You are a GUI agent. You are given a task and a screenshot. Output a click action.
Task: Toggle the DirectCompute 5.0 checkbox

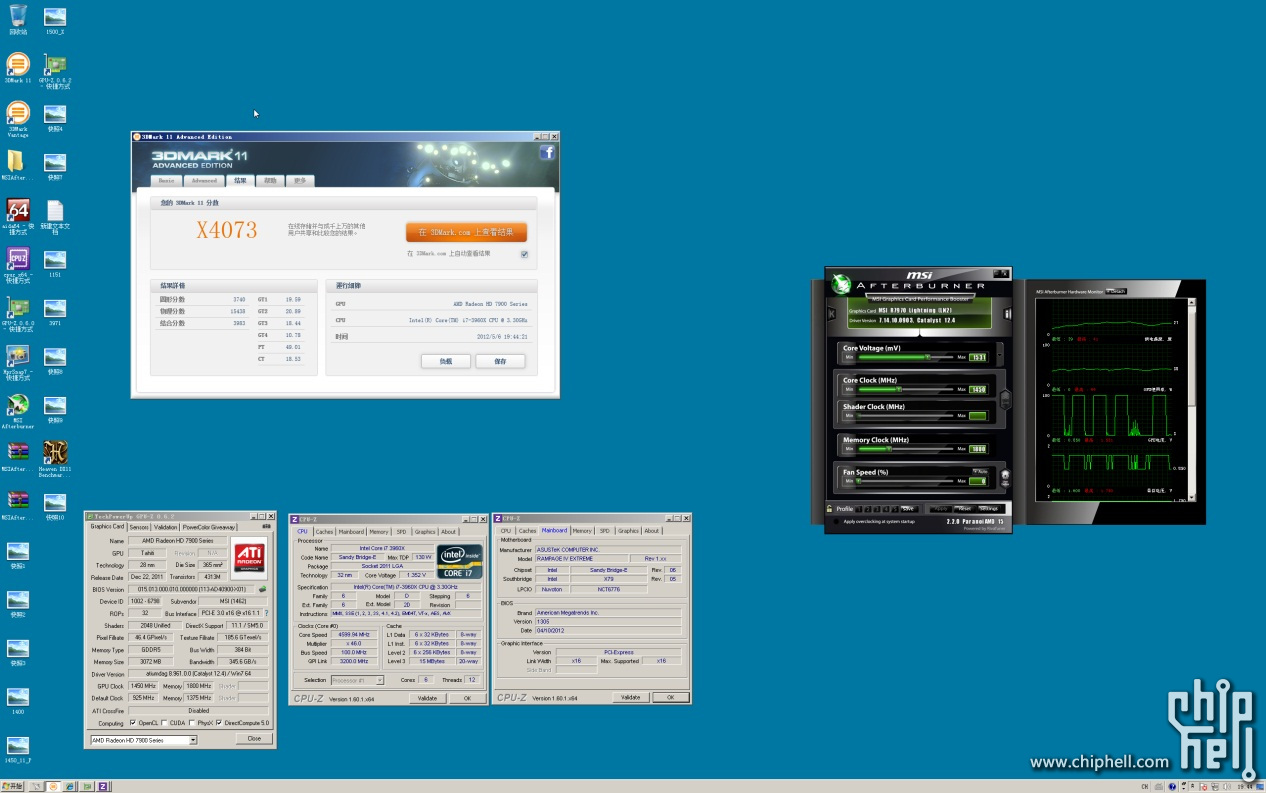[x=220, y=723]
